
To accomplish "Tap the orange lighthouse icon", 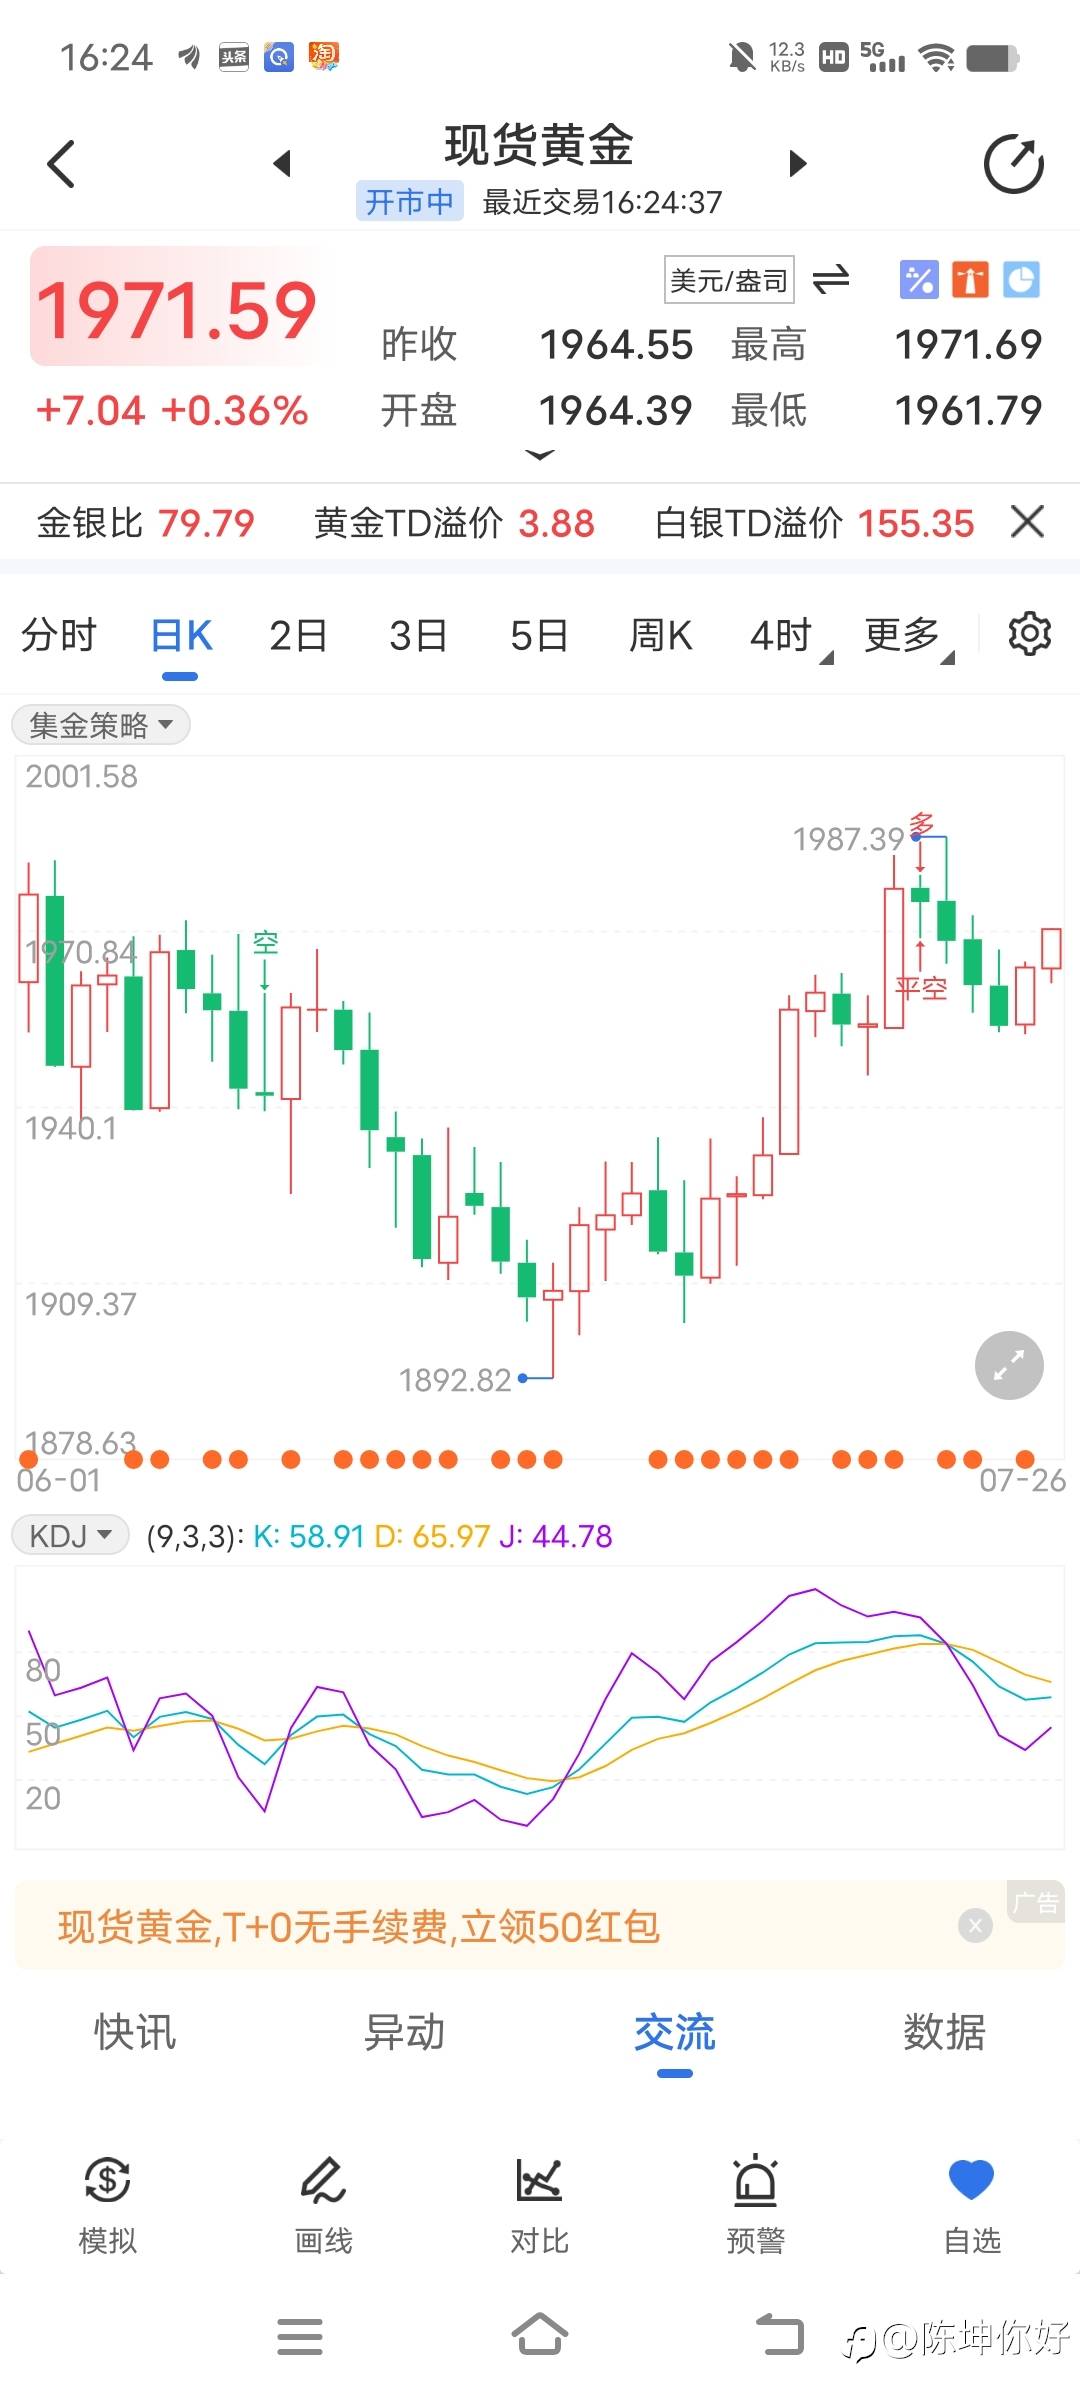I will [x=970, y=280].
